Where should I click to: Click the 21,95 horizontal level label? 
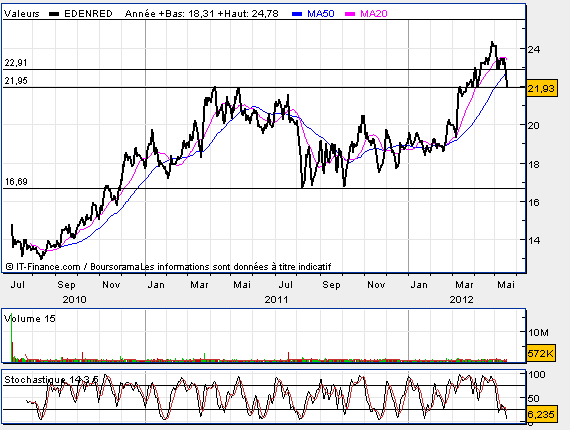click(16, 81)
